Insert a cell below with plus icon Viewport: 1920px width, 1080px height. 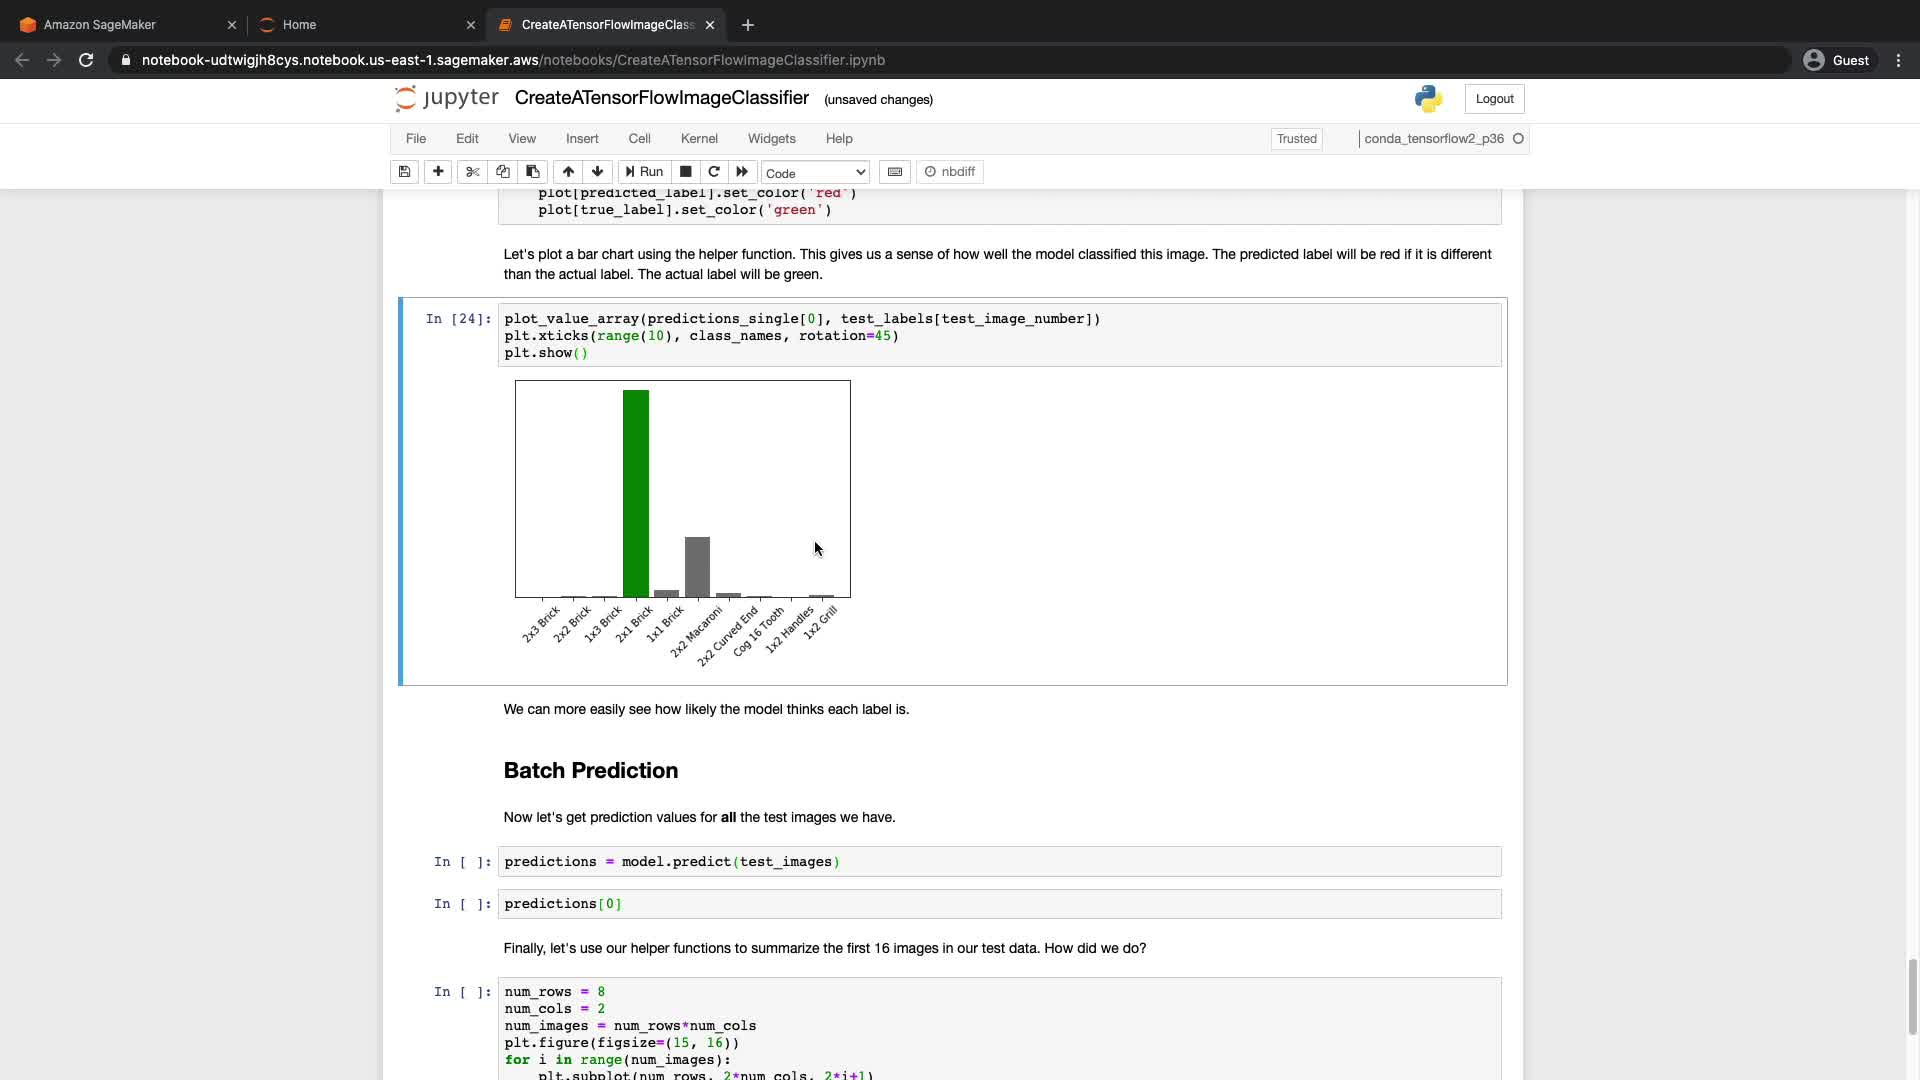pyautogui.click(x=438, y=172)
